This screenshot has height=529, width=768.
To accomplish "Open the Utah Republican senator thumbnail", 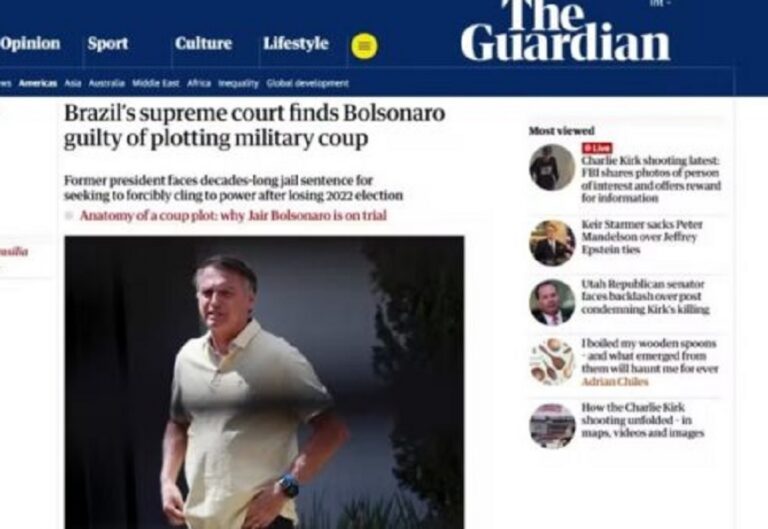I will [552, 302].
